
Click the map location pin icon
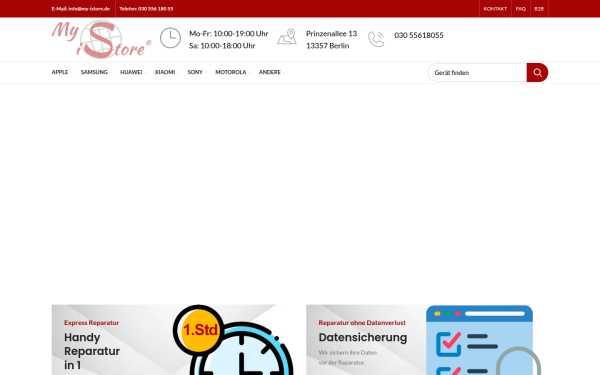coord(287,37)
